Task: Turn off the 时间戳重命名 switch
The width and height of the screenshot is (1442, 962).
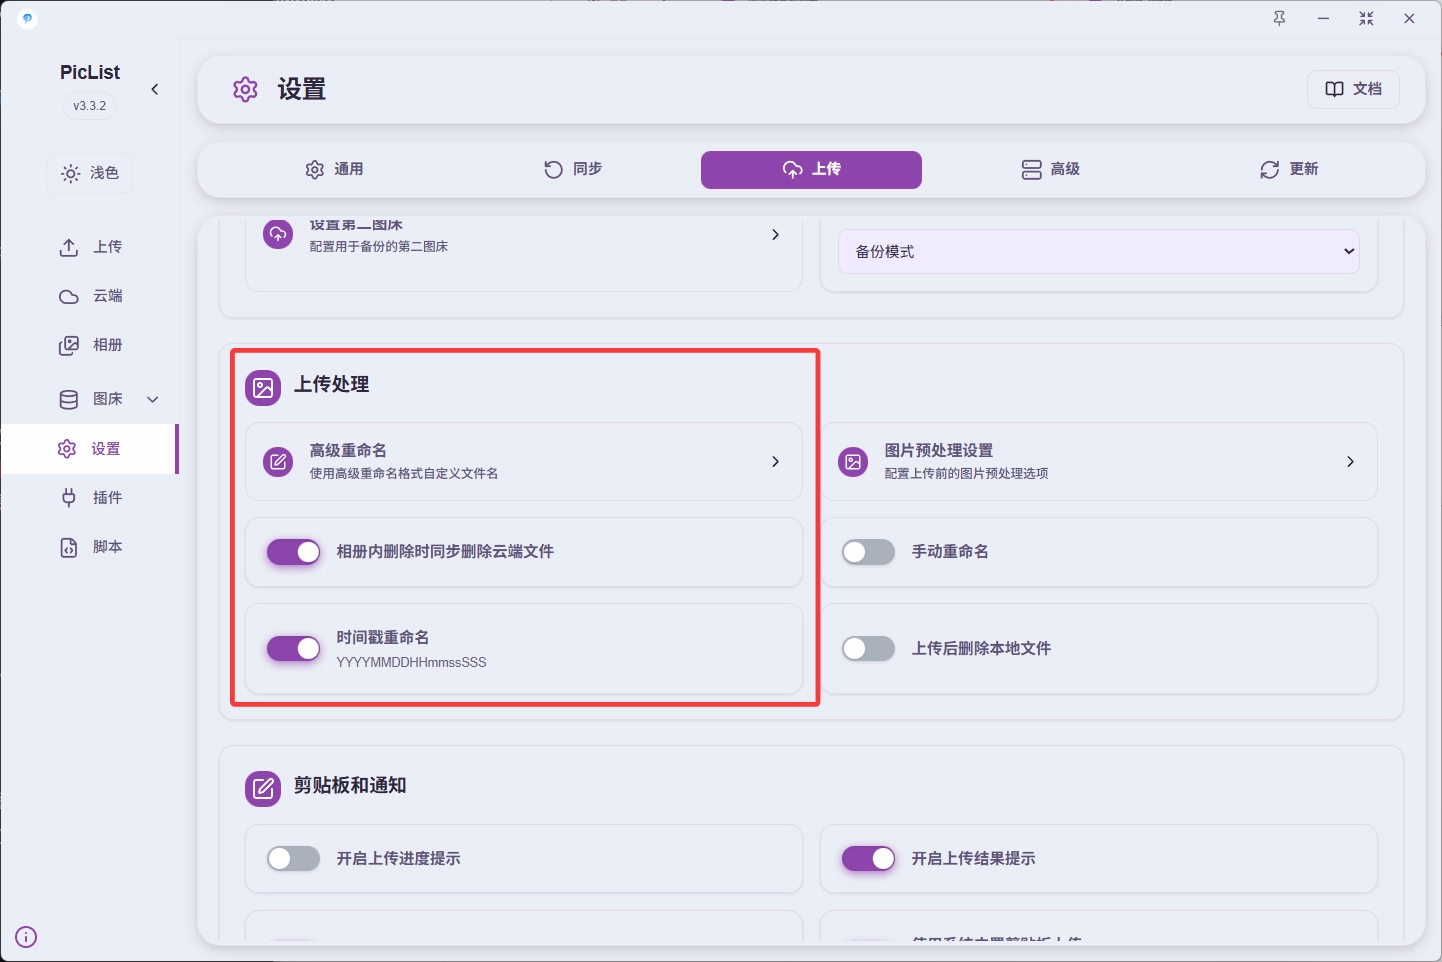Action: (x=293, y=649)
